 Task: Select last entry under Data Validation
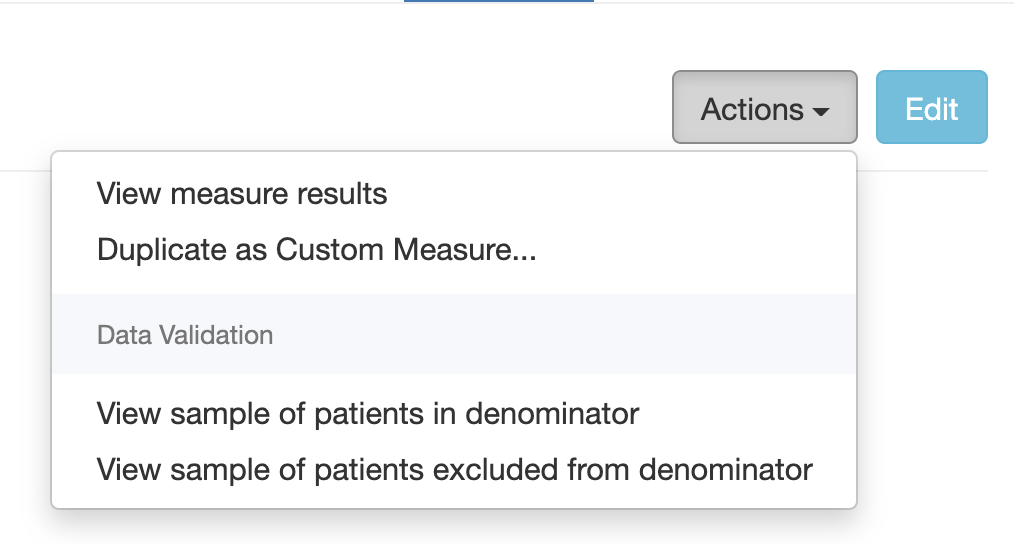tap(454, 469)
